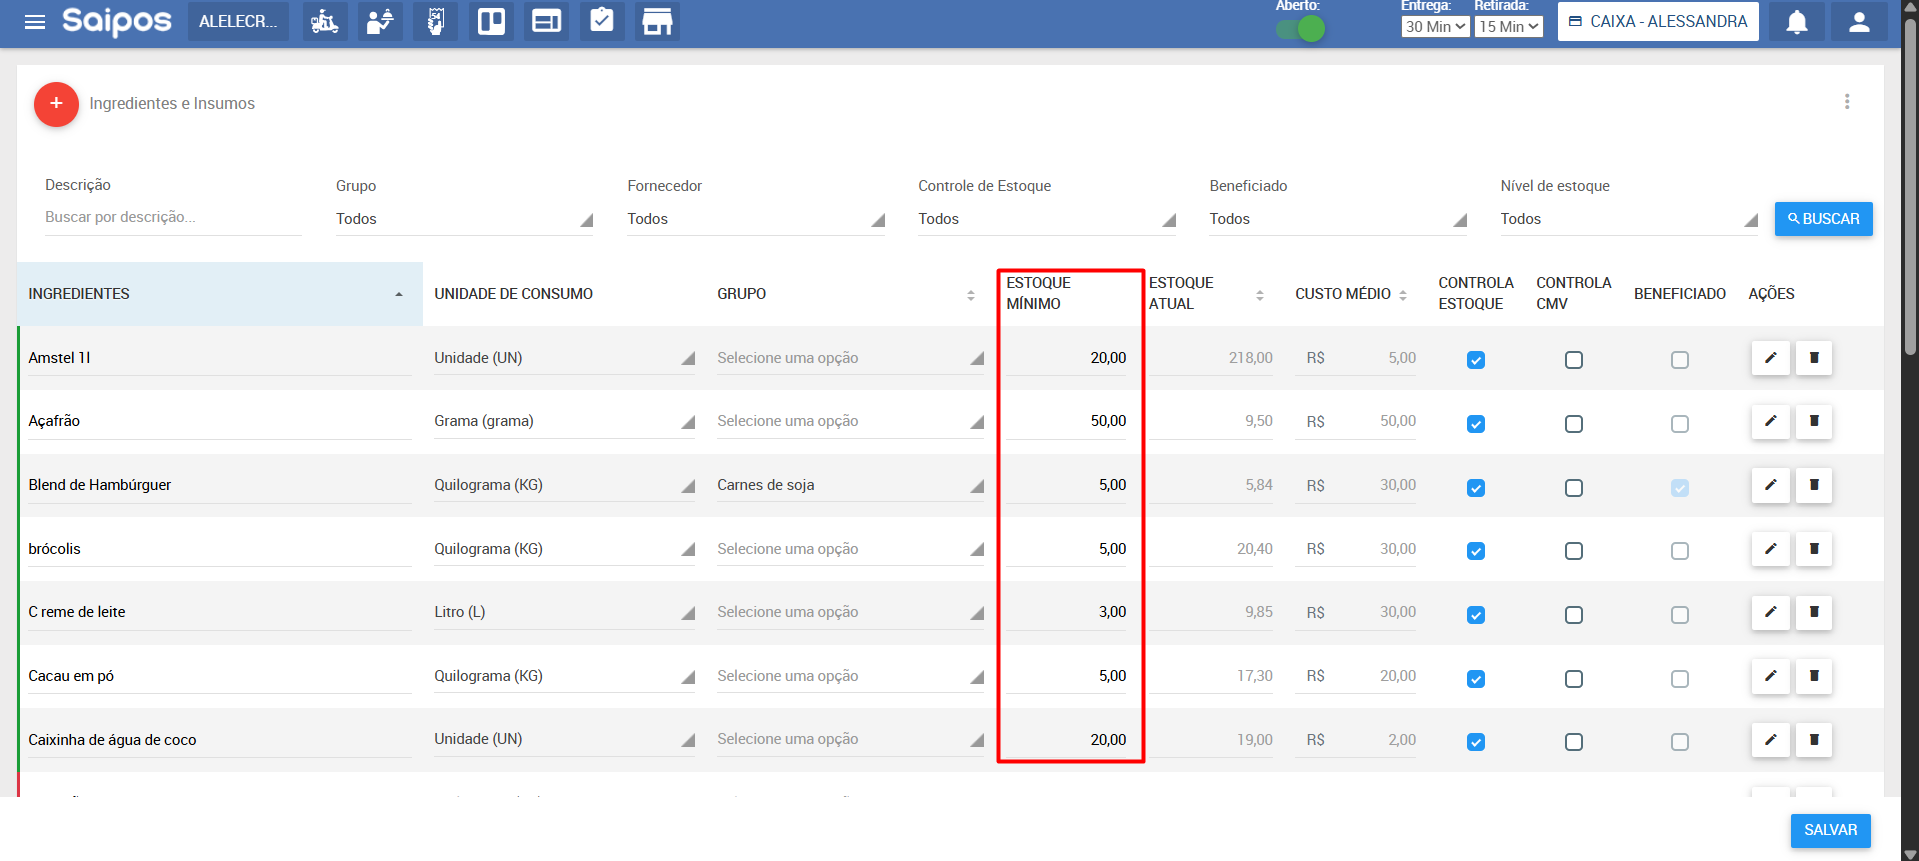Viewport: 1919px width, 861px height.
Task: Click the user profile icon
Action: coord(1858,22)
